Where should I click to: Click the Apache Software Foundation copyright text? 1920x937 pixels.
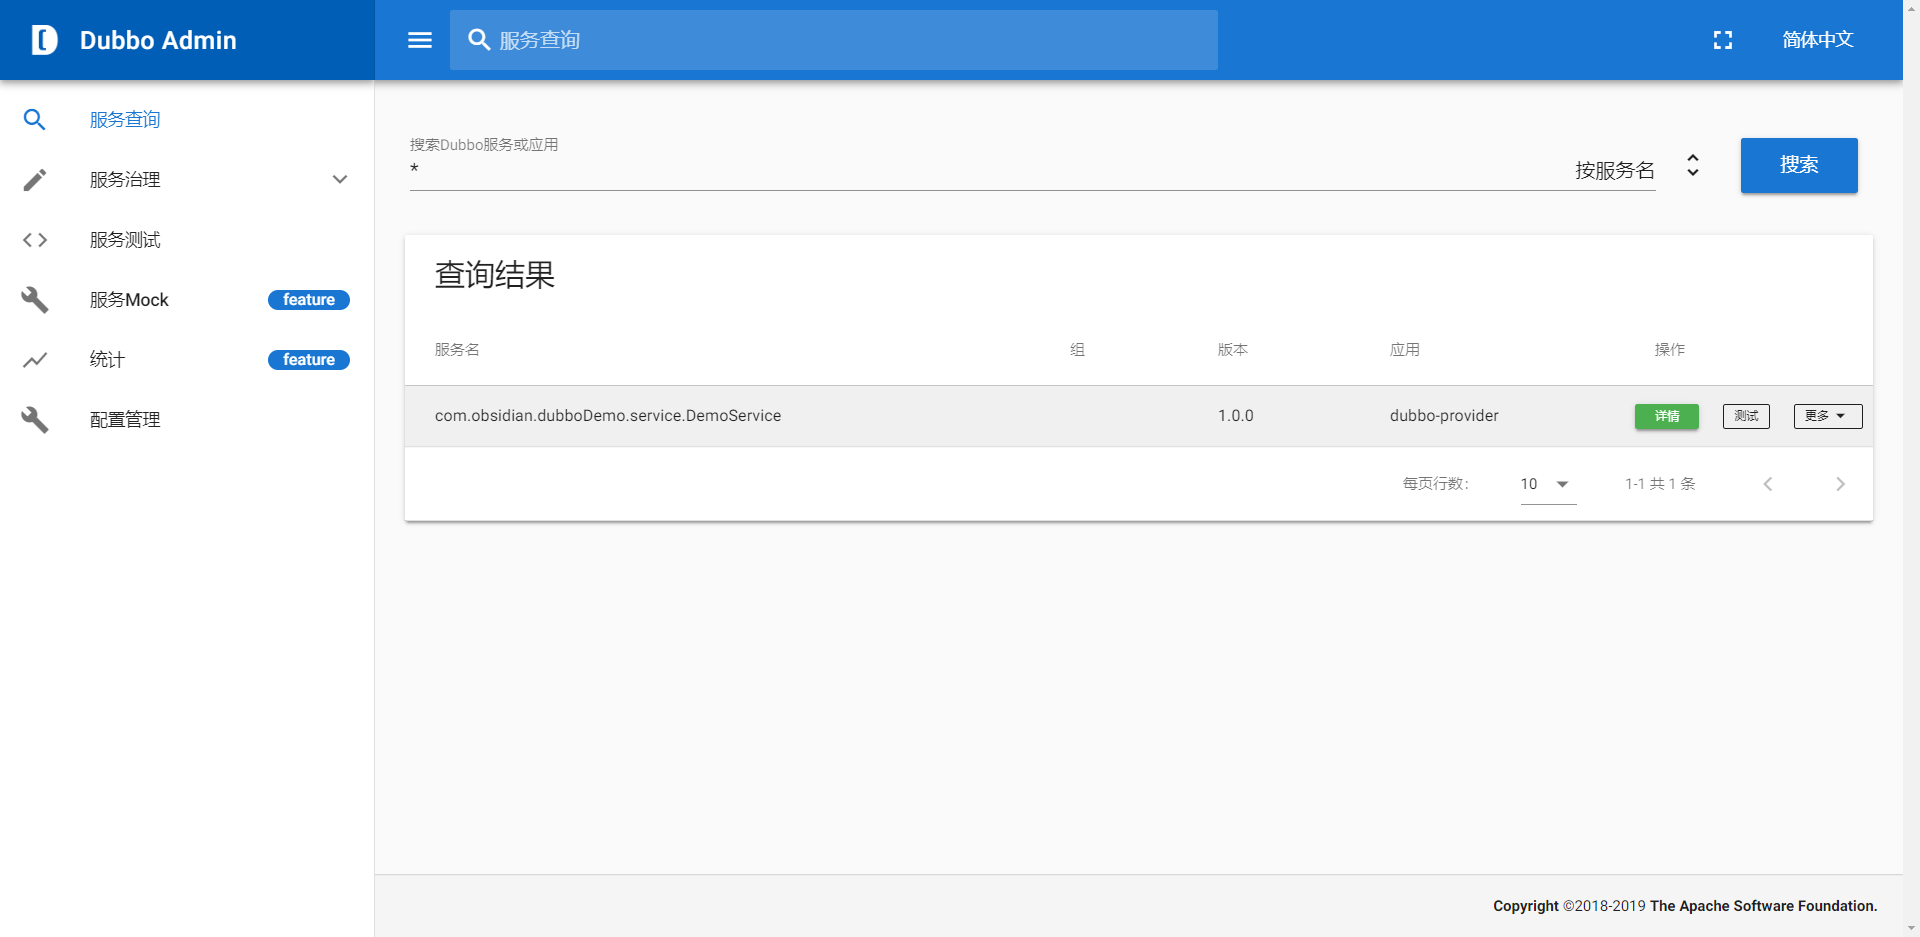(1685, 906)
